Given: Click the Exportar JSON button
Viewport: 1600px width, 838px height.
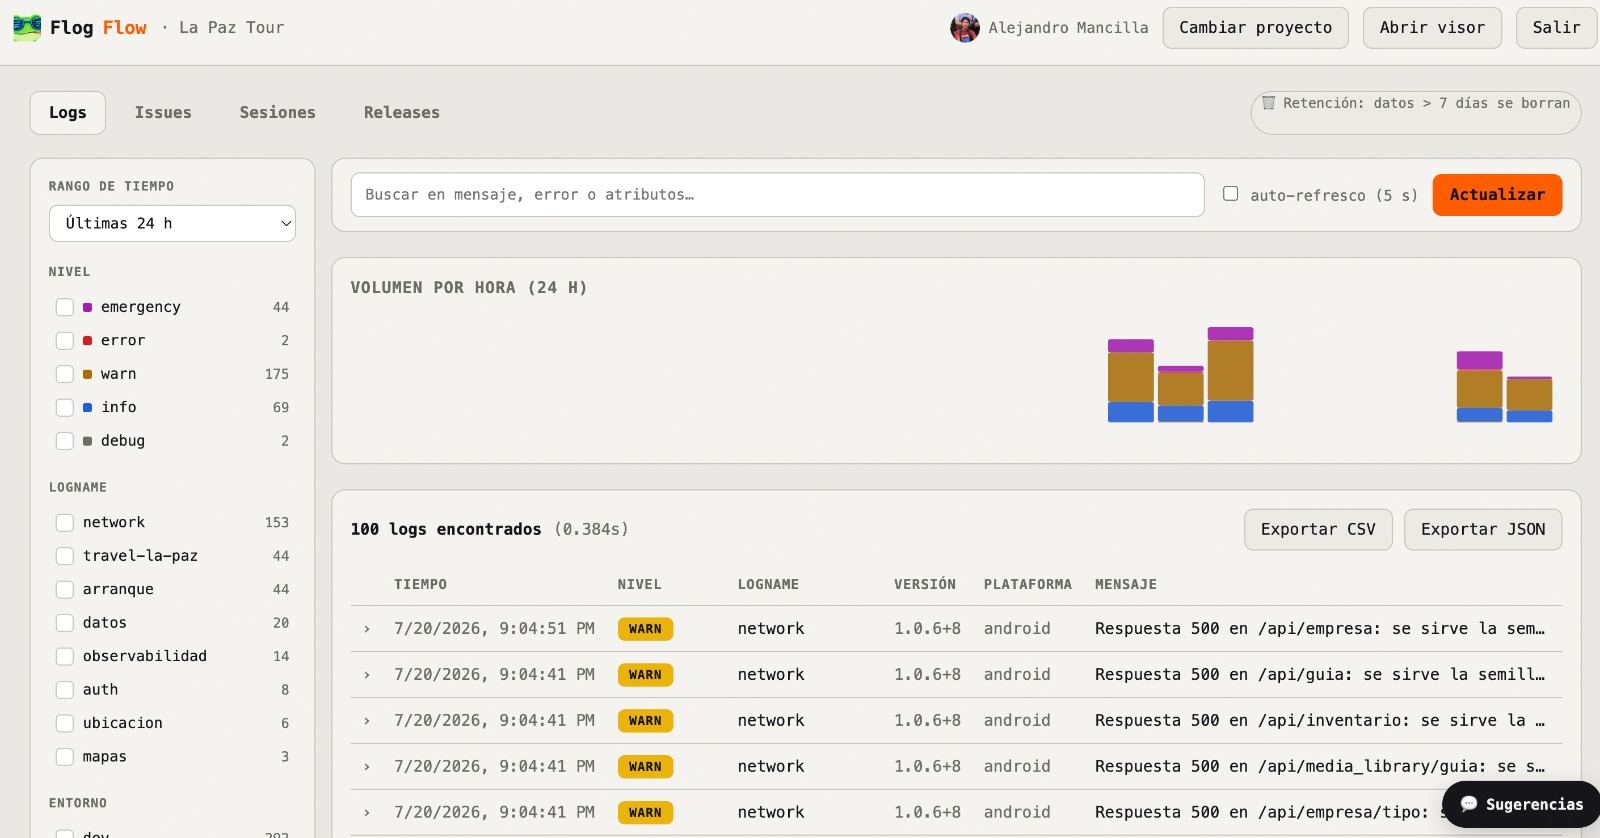Looking at the screenshot, I should click(x=1483, y=529).
